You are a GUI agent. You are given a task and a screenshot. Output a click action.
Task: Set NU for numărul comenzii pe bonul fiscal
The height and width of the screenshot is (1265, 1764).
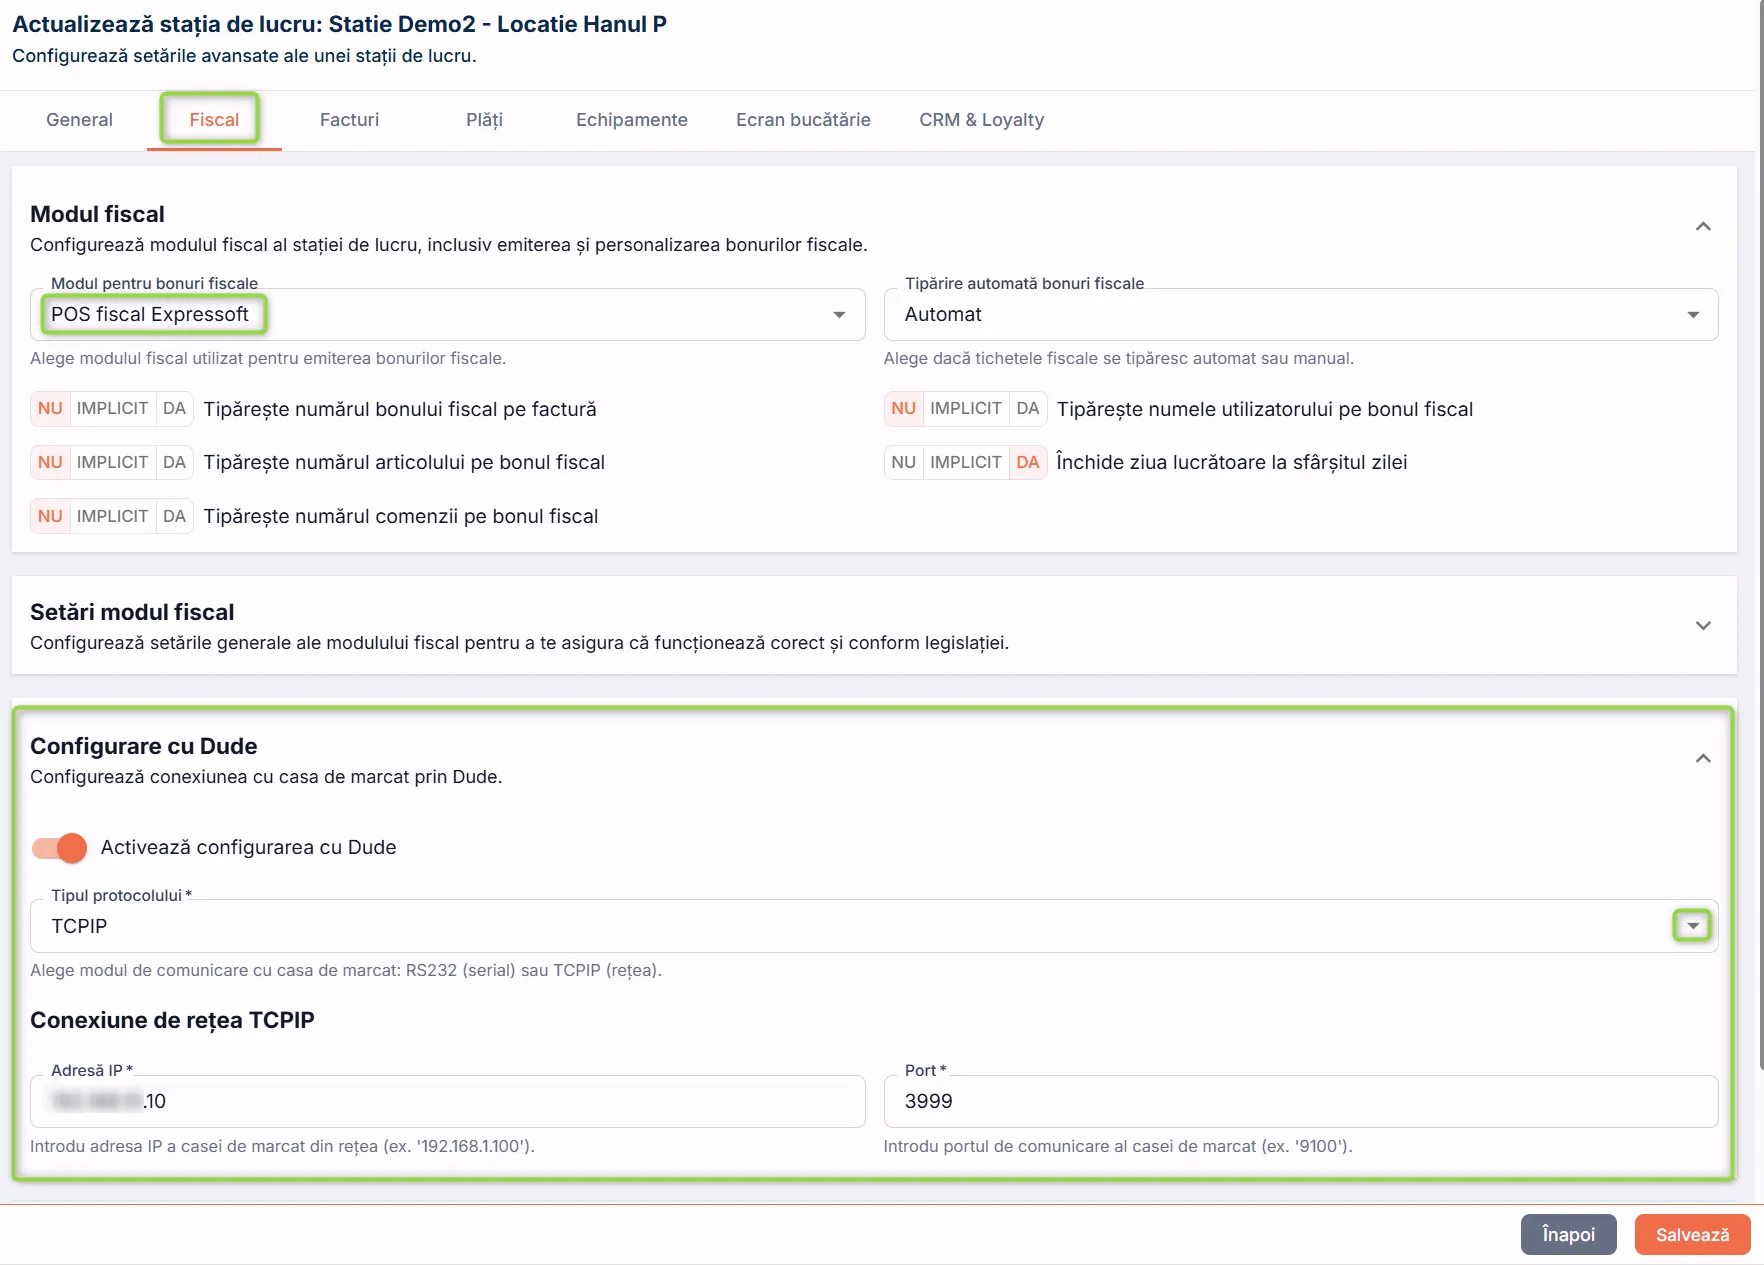click(x=50, y=517)
